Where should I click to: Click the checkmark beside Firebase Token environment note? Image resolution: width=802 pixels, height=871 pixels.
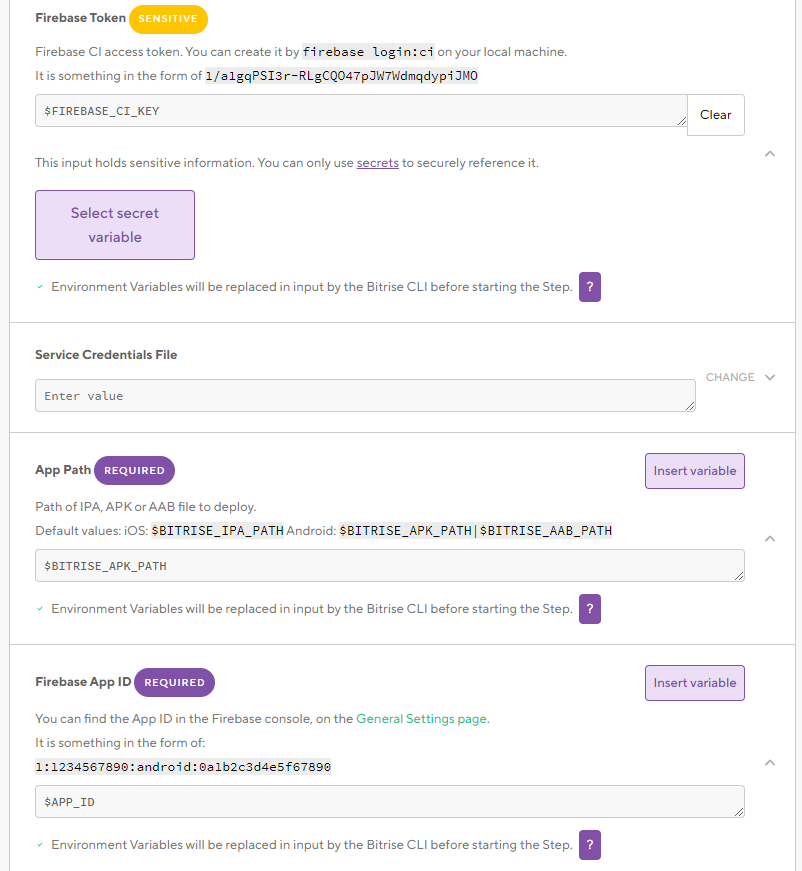pyautogui.click(x=40, y=287)
